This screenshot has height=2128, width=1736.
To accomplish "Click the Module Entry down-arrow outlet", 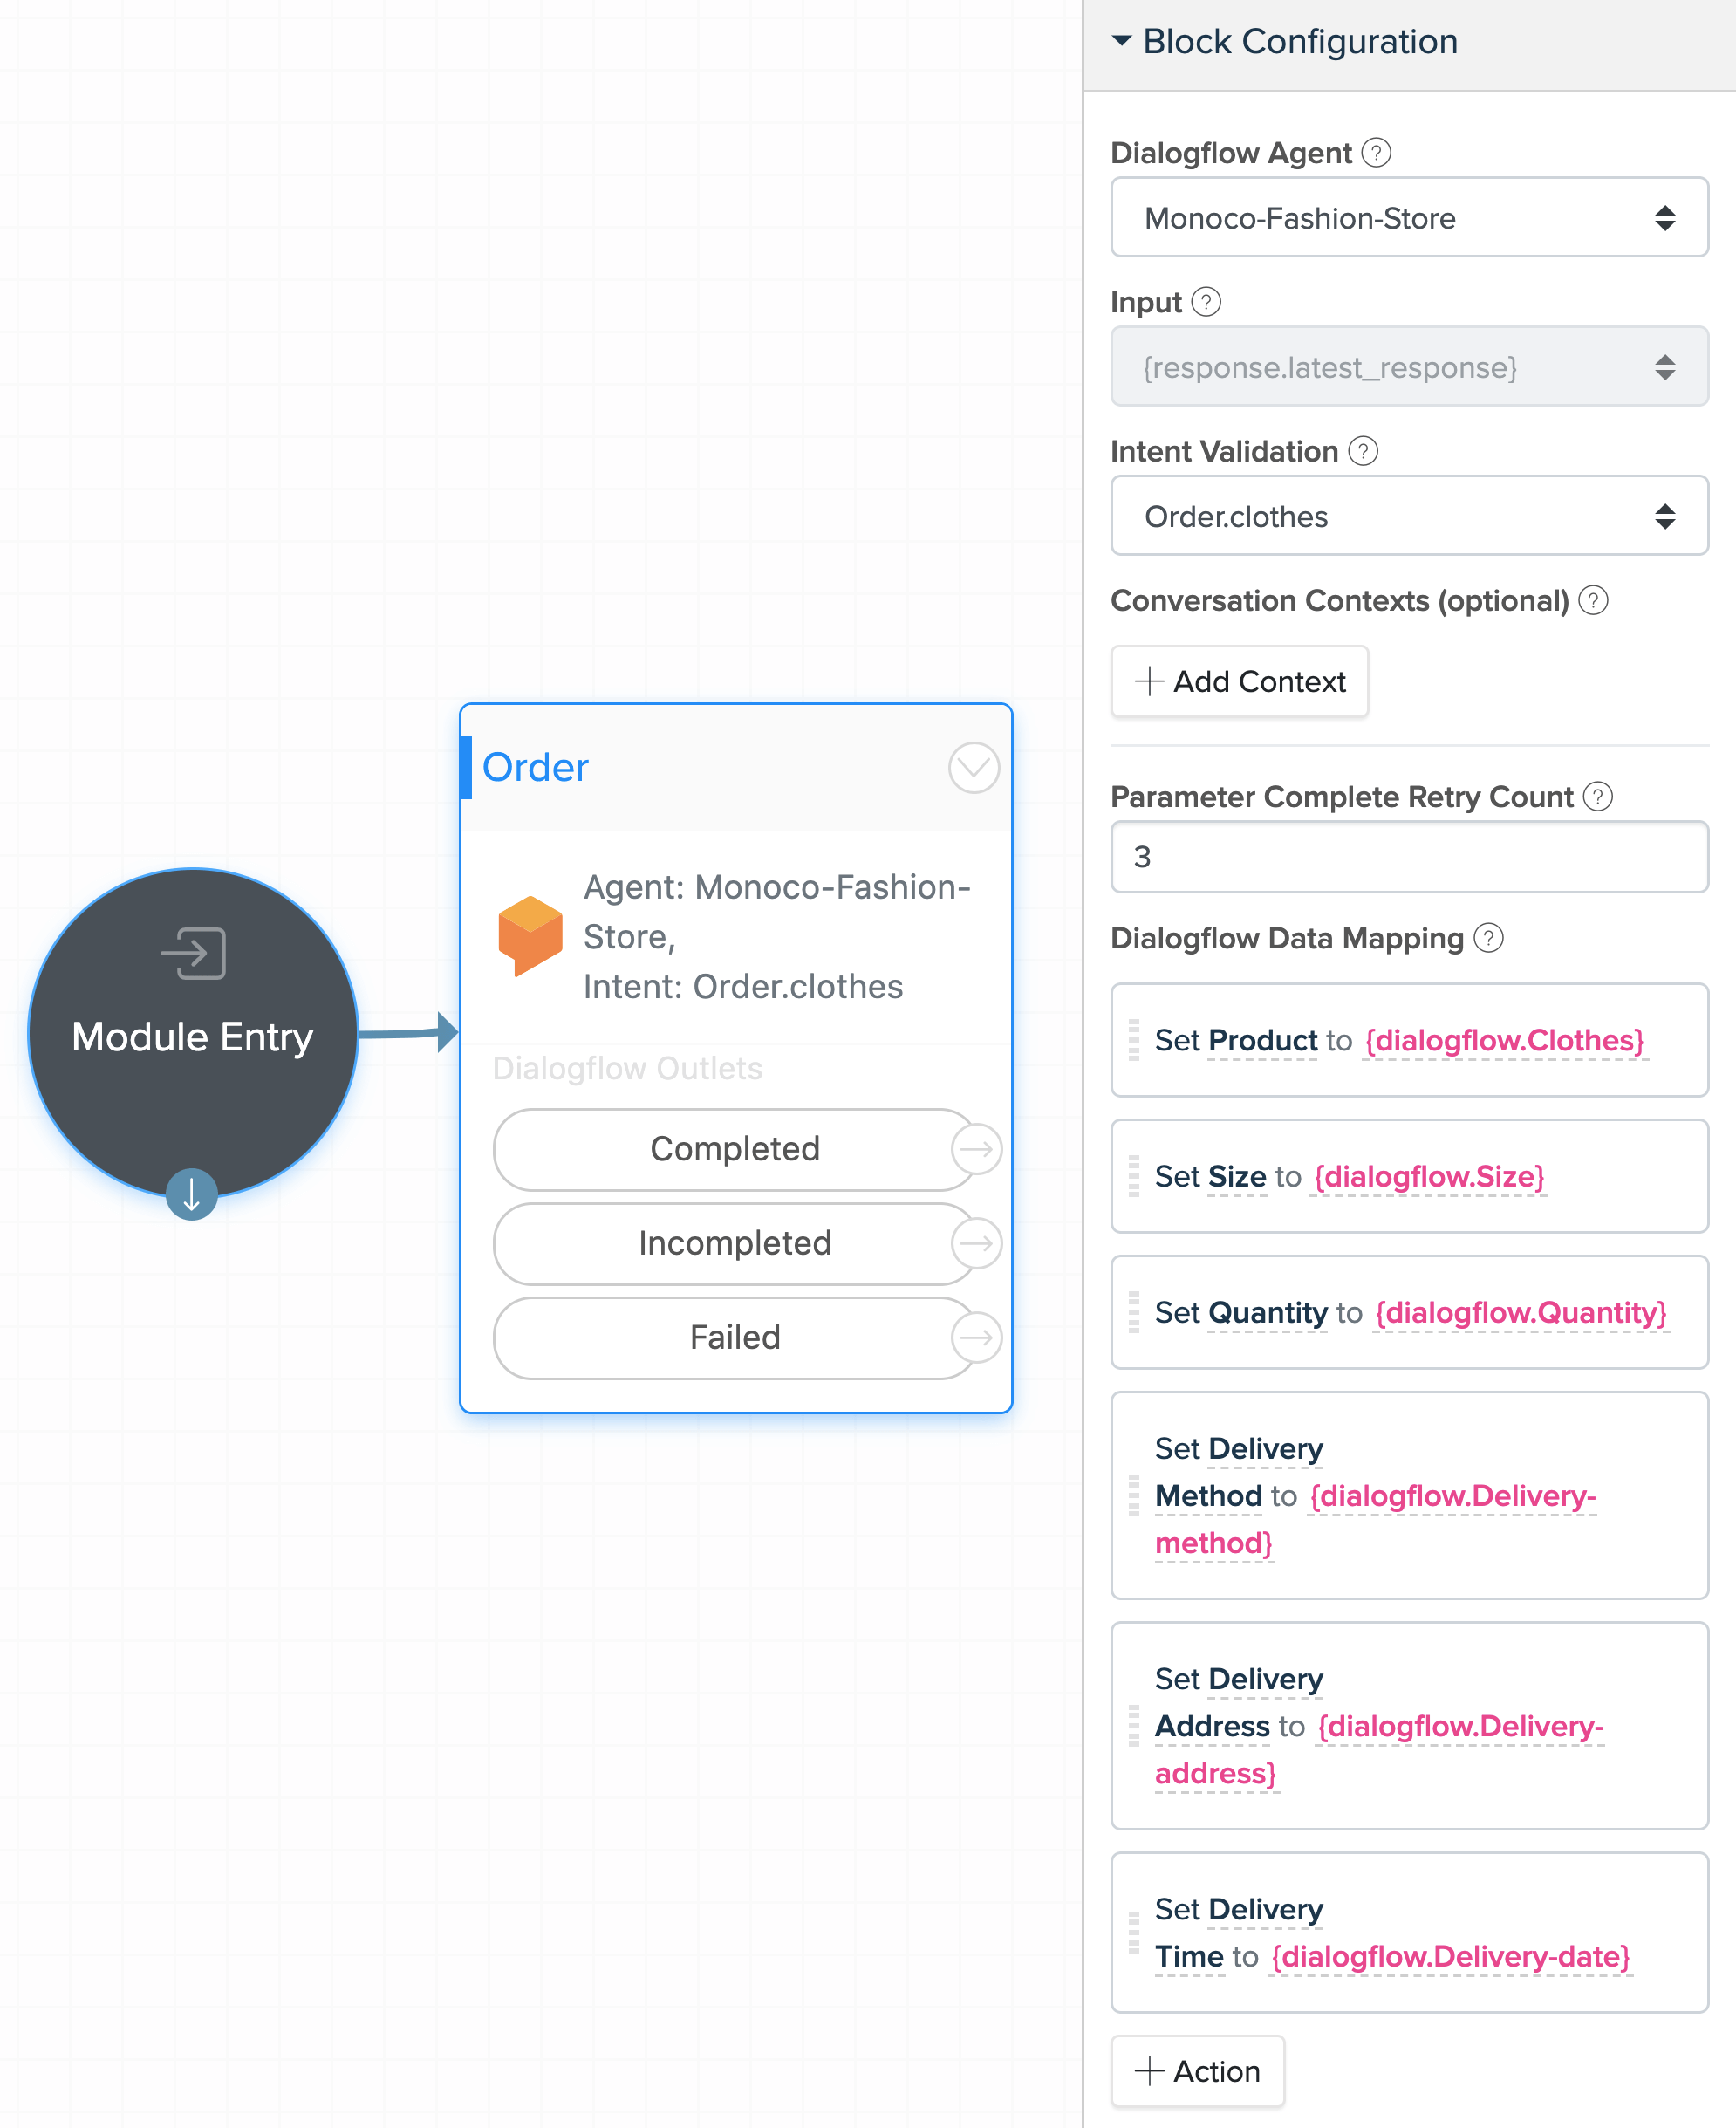I will 192,1194.
